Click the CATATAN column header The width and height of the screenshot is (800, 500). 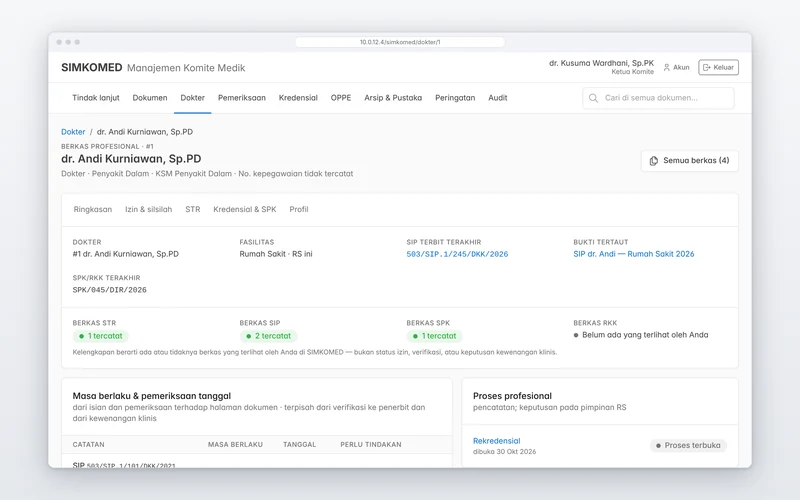(88, 445)
